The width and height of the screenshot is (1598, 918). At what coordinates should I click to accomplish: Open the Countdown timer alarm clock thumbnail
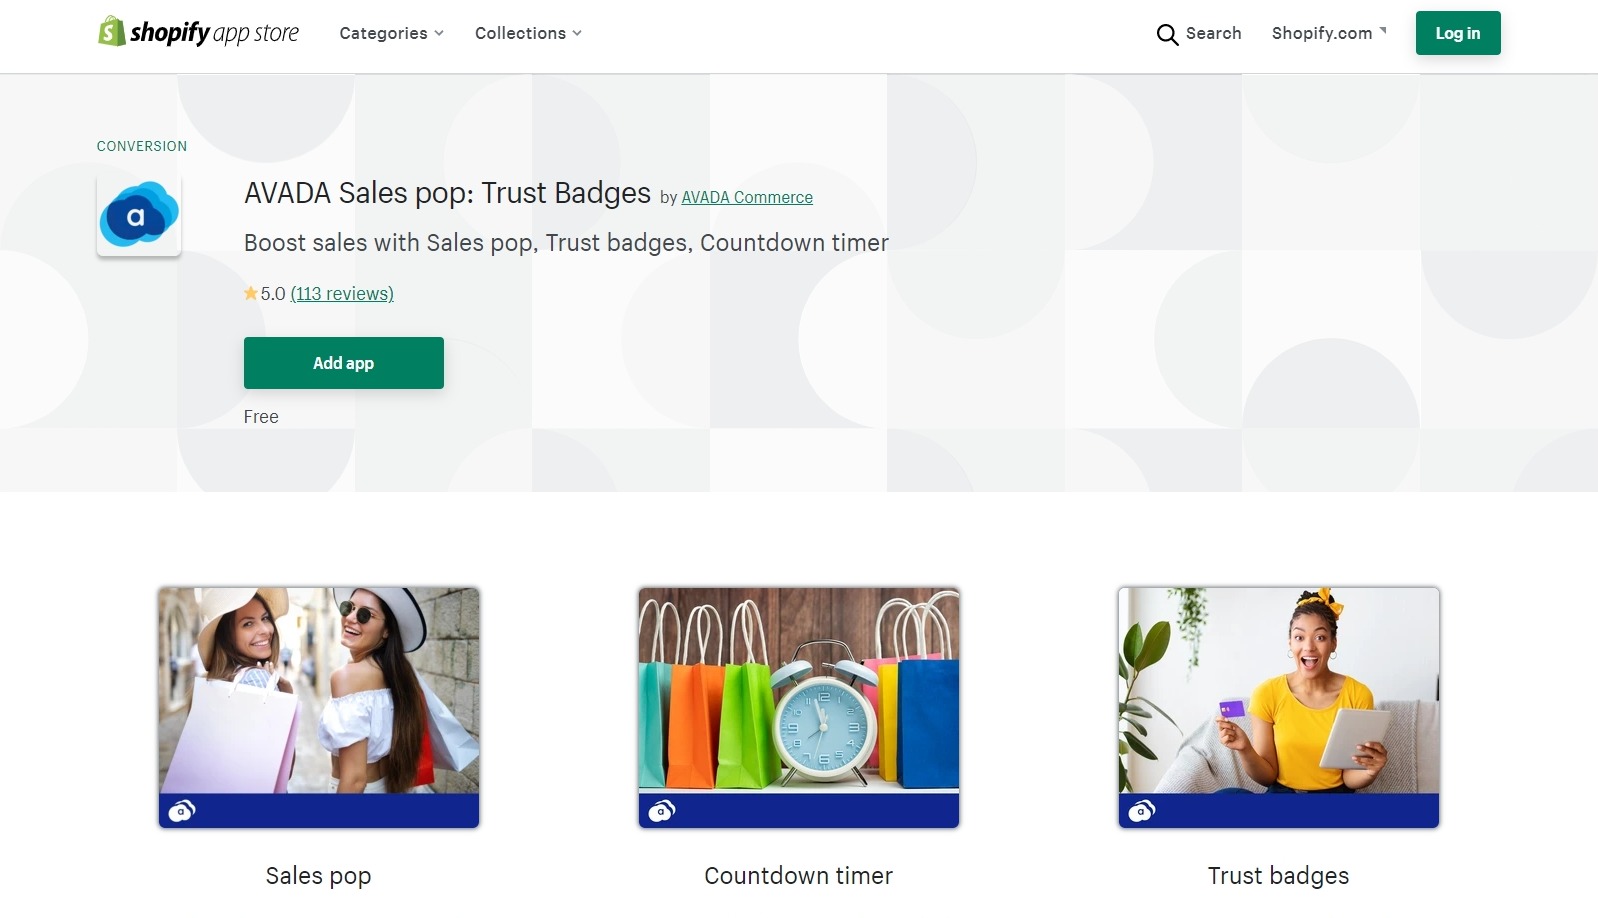click(x=799, y=690)
